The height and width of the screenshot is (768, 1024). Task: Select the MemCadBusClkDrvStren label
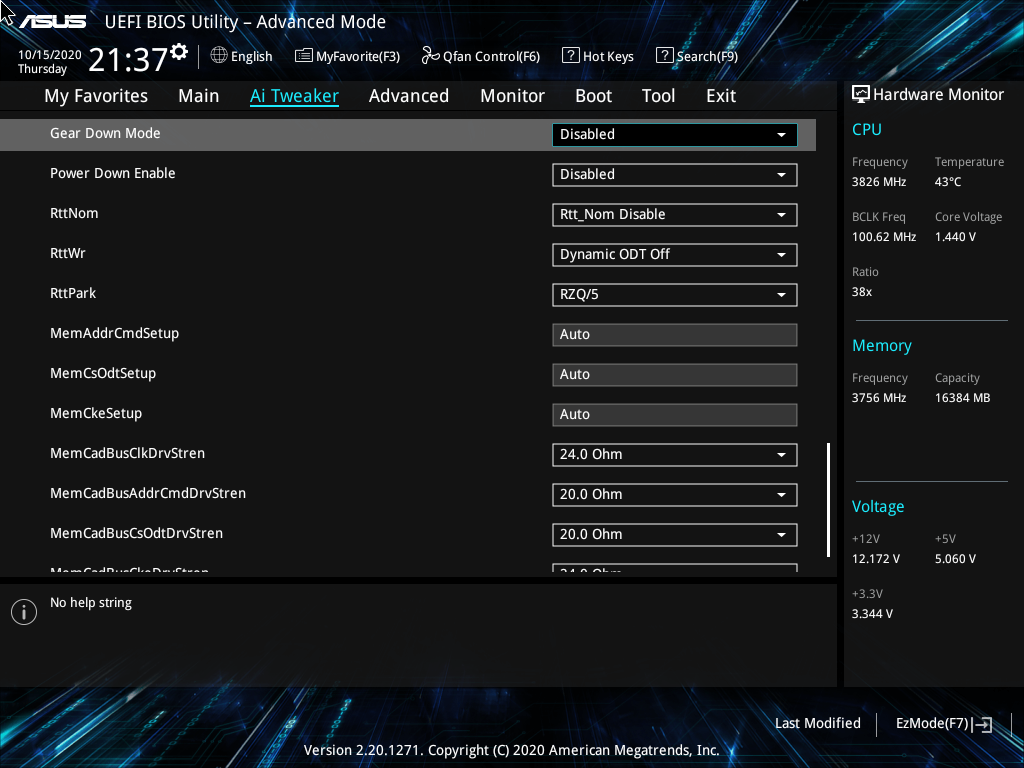click(127, 453)
